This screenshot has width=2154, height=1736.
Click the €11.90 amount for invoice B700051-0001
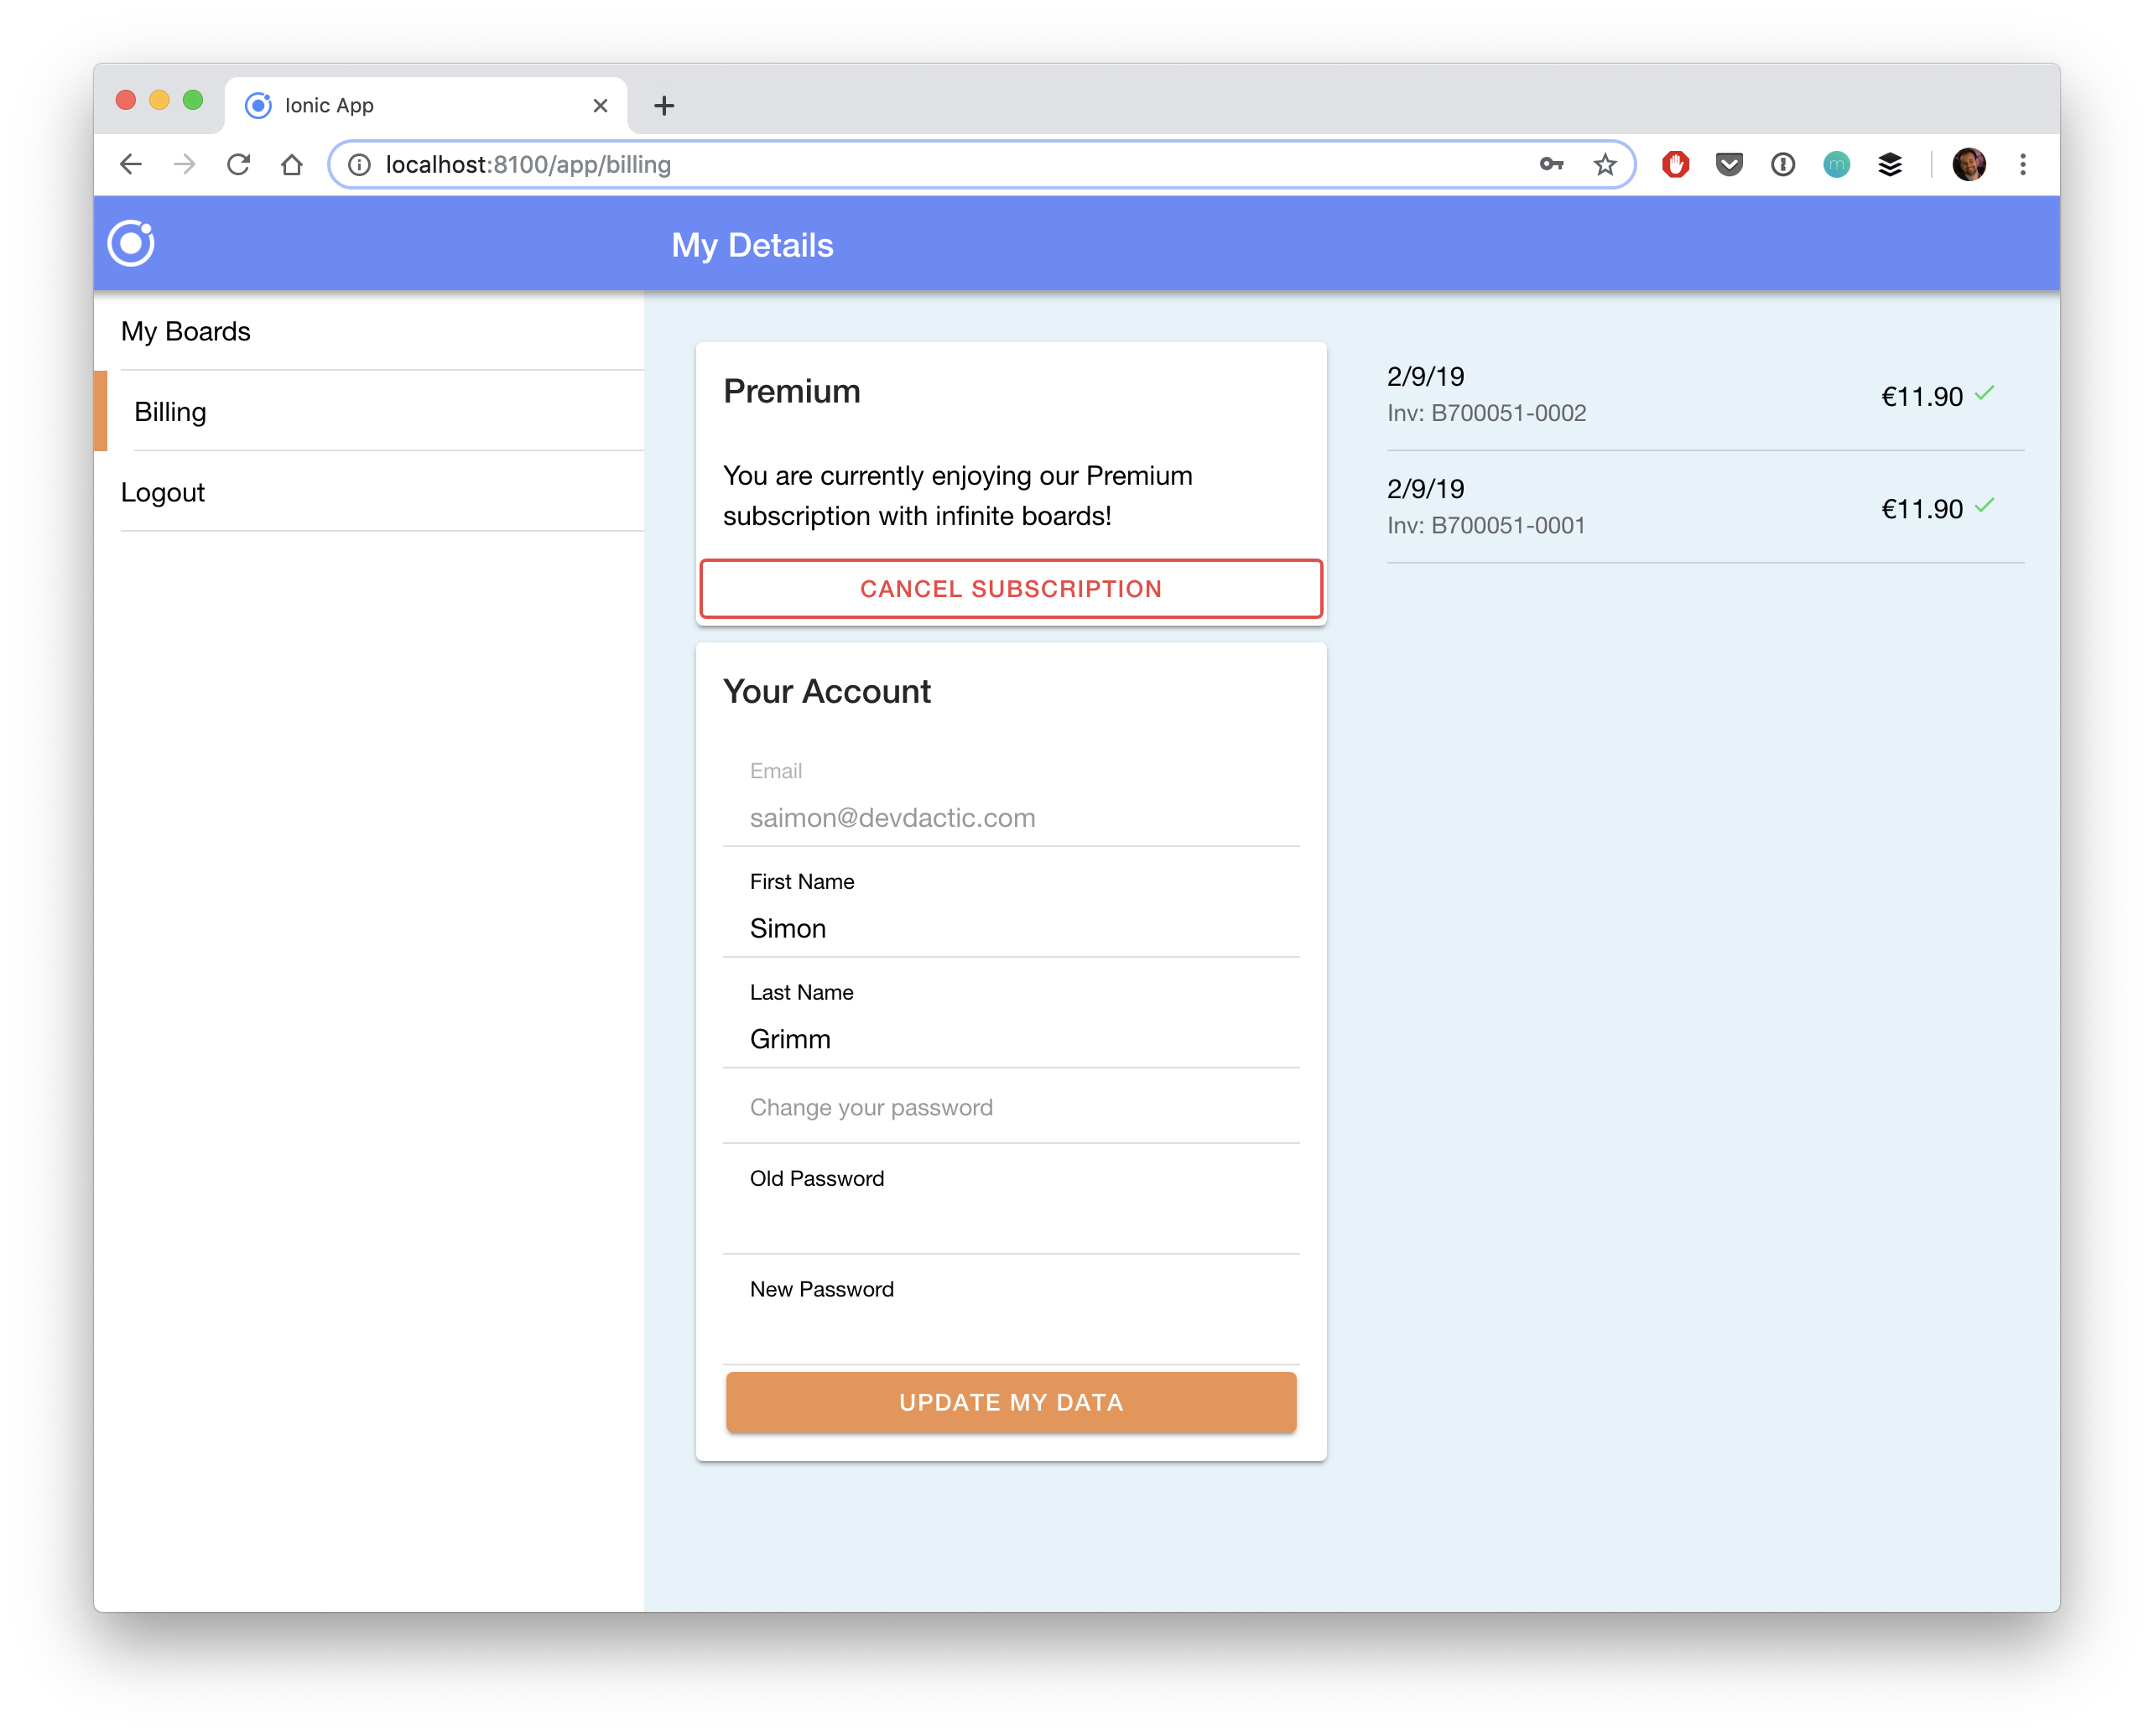(x=1922, y=509)
